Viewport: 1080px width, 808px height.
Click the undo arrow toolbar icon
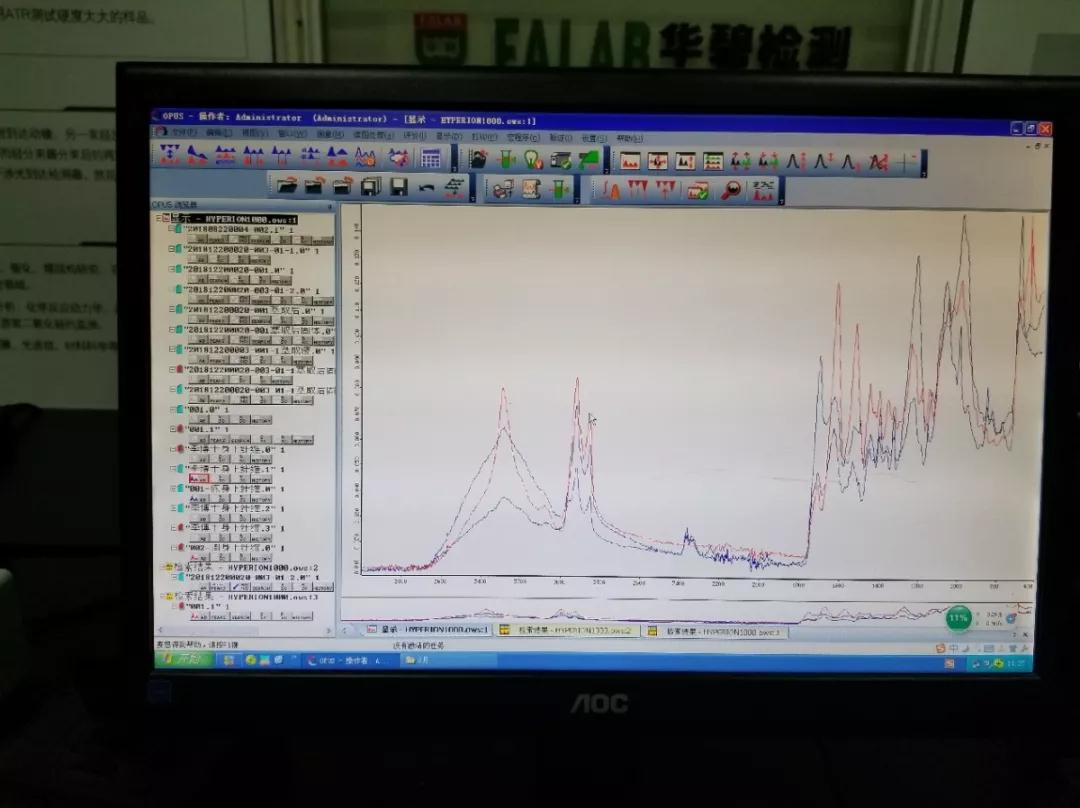pos(426,187)
